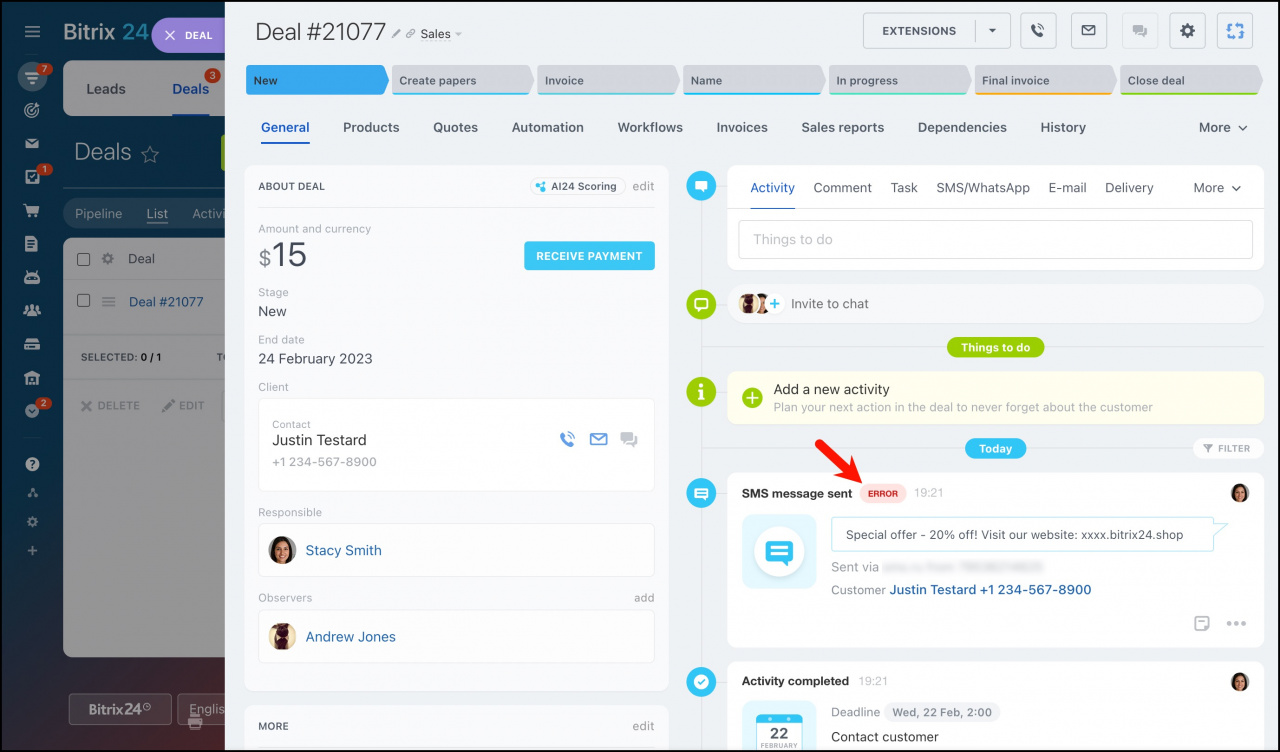Select the Comment tab in timeline

(842, 188)
